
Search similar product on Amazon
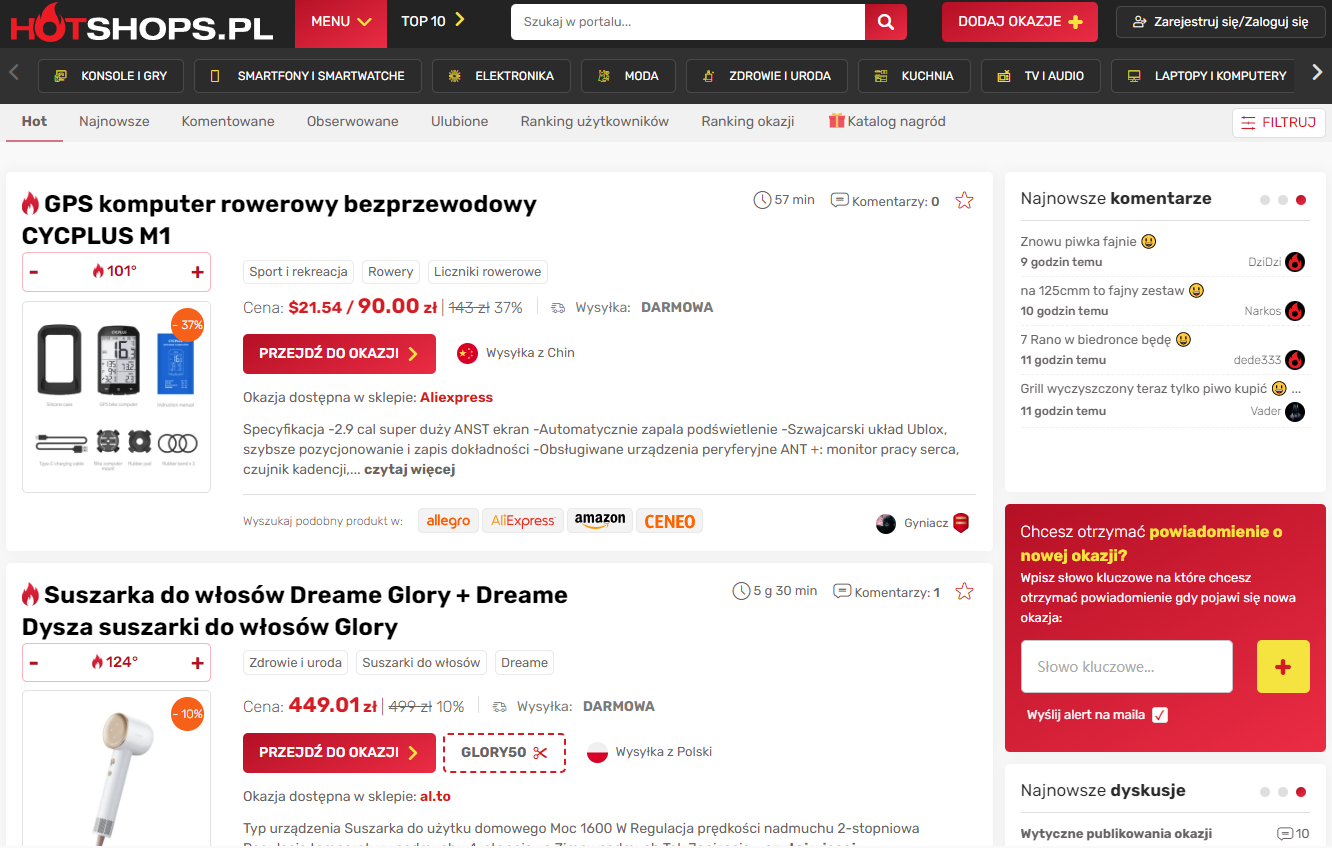[600, 521]
